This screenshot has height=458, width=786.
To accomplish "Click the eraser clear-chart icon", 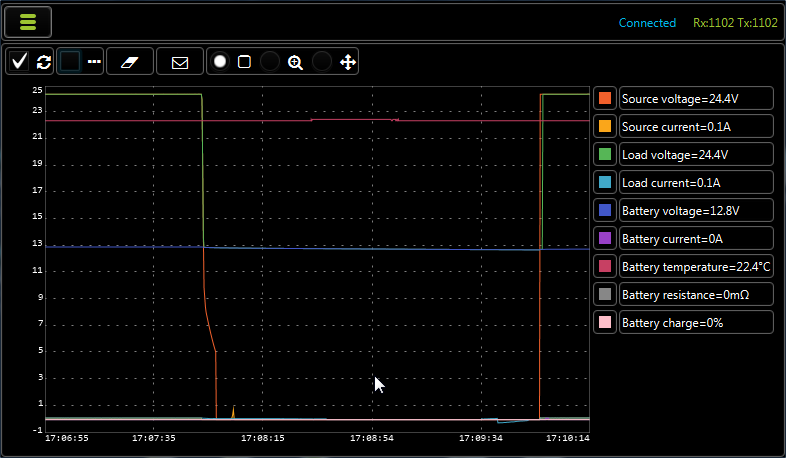I will pos(131,62).
